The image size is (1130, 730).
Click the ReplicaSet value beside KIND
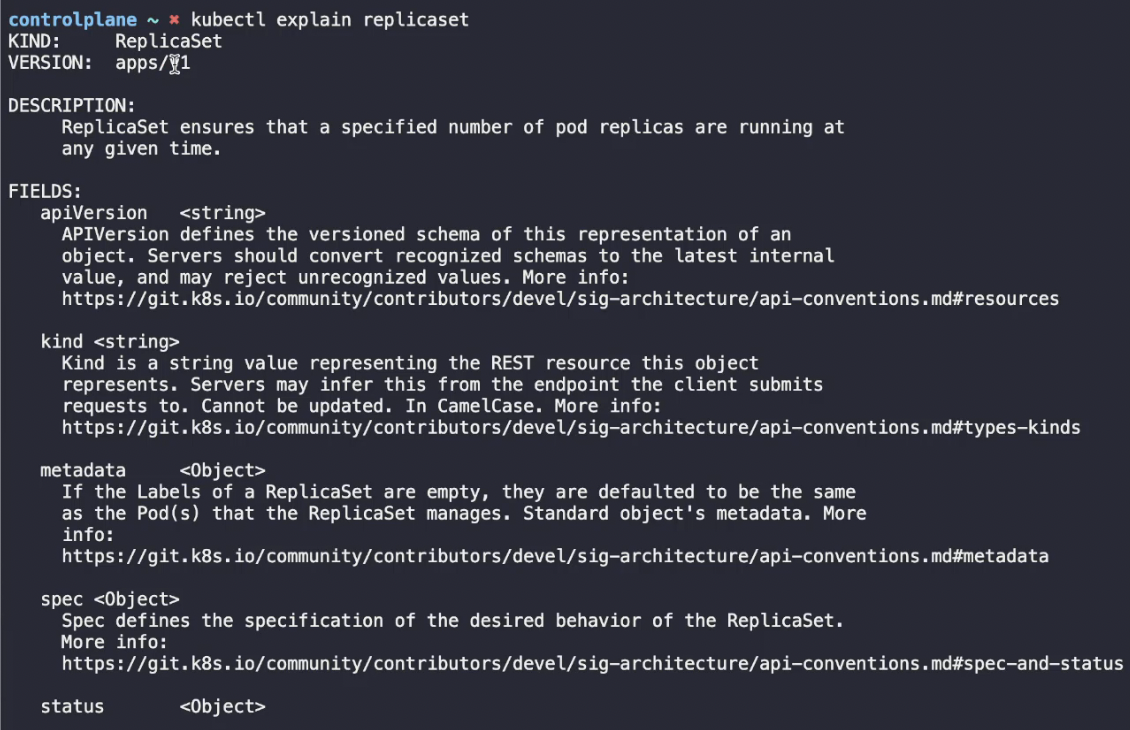[x=169, y=42]
